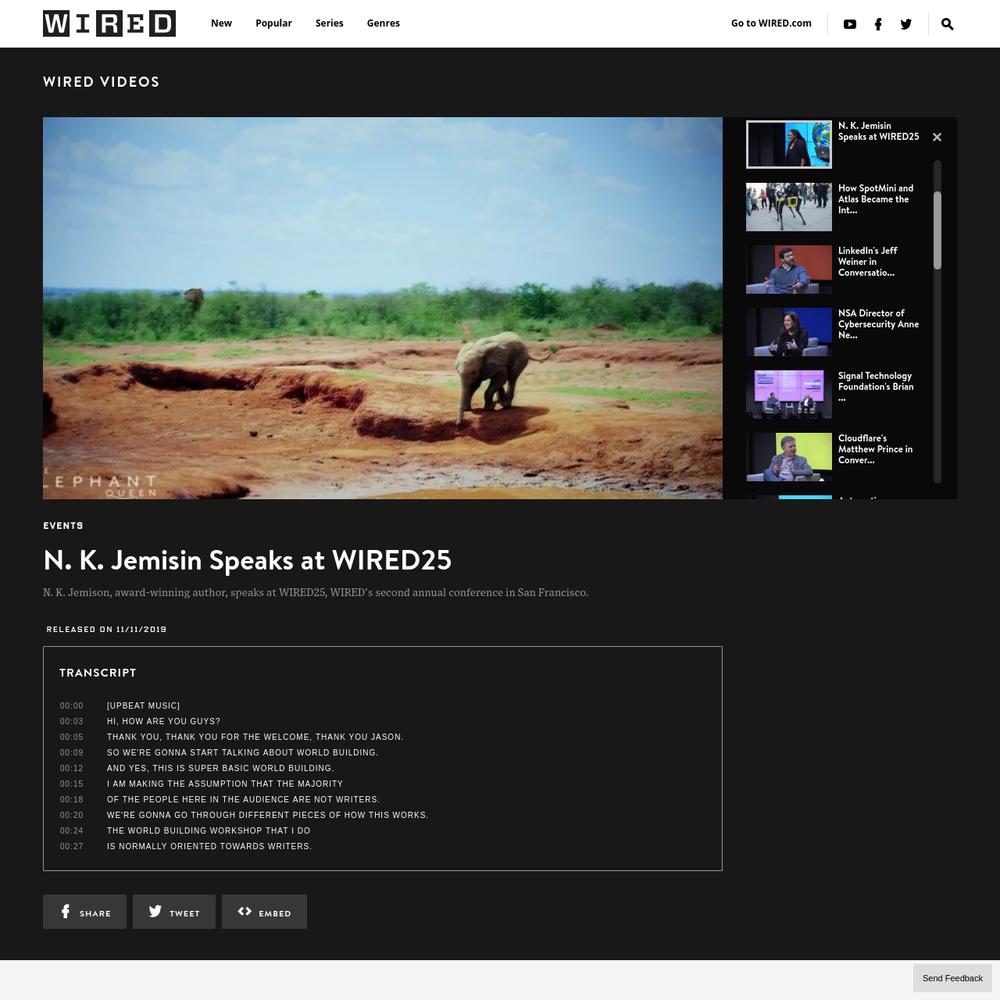Open the New menu item
1000x1000 pixels.
(x=221, y=23)
